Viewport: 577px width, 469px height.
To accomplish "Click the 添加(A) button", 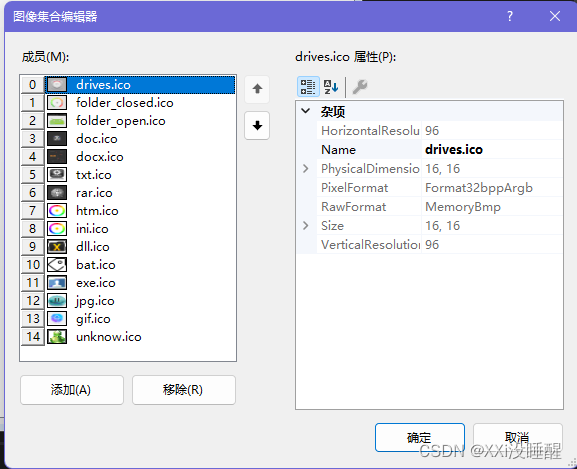I will (x=72, y=390).
